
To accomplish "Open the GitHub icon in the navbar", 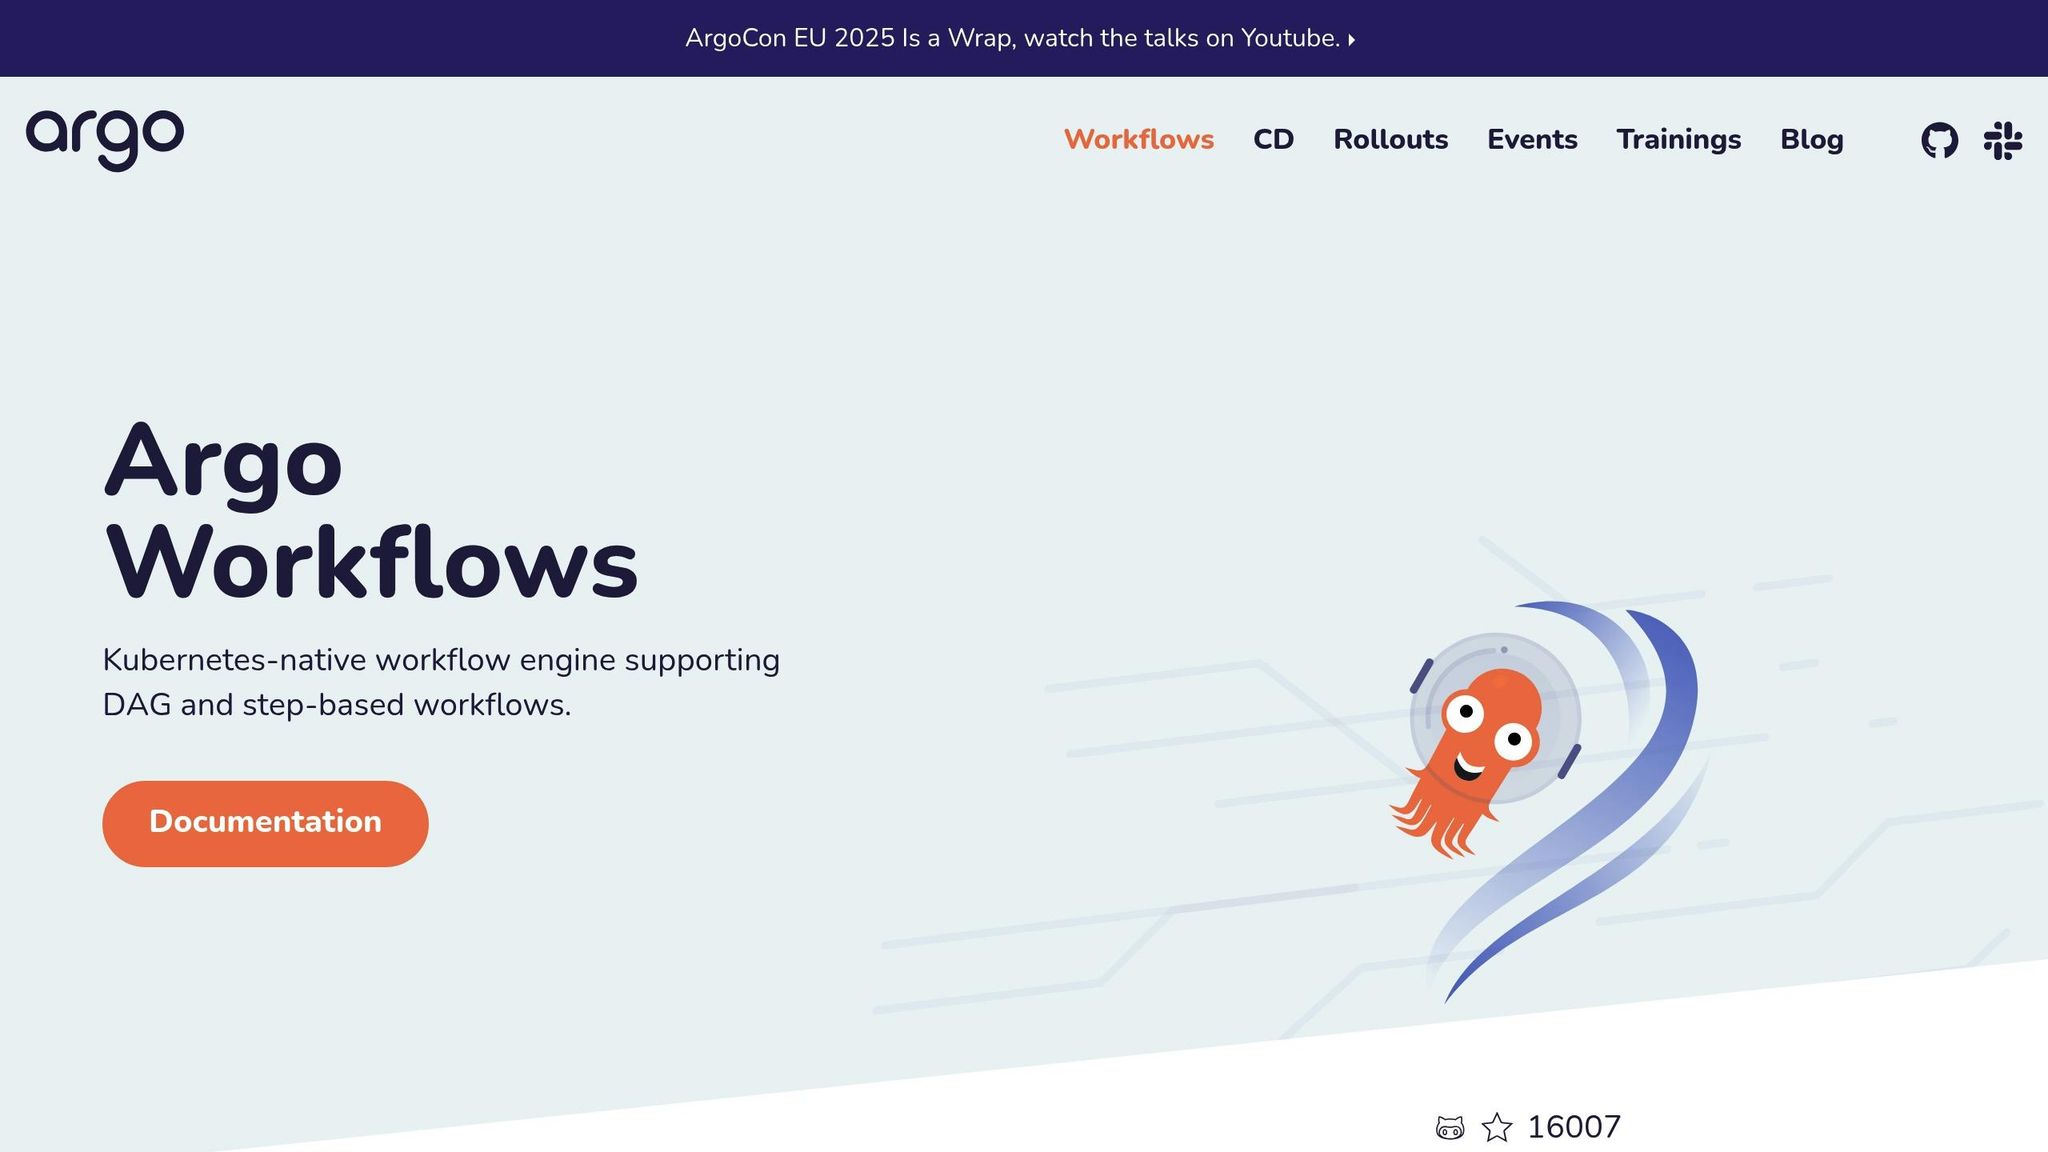I will pos(1939,140).
